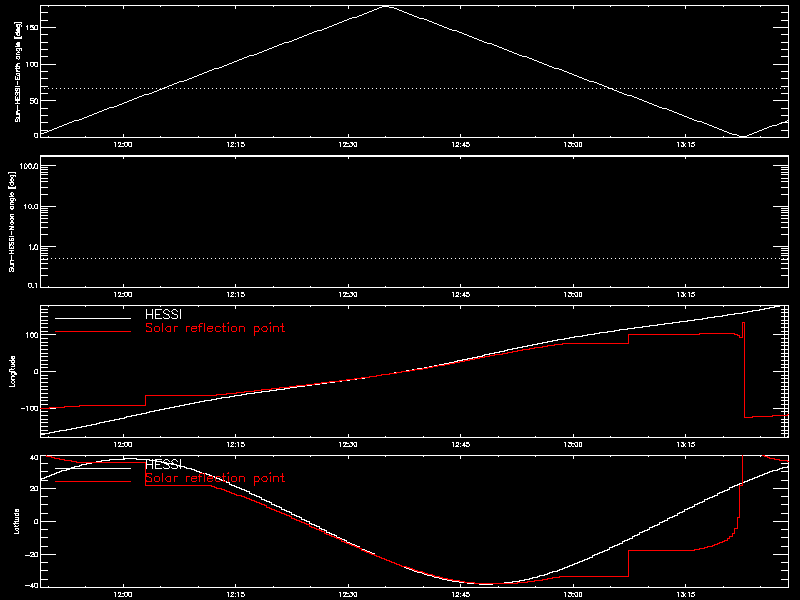Click the "Longitude" axis title
This screenshot has width=800, height=600.
pyautogui.click(x=13, y=371)
